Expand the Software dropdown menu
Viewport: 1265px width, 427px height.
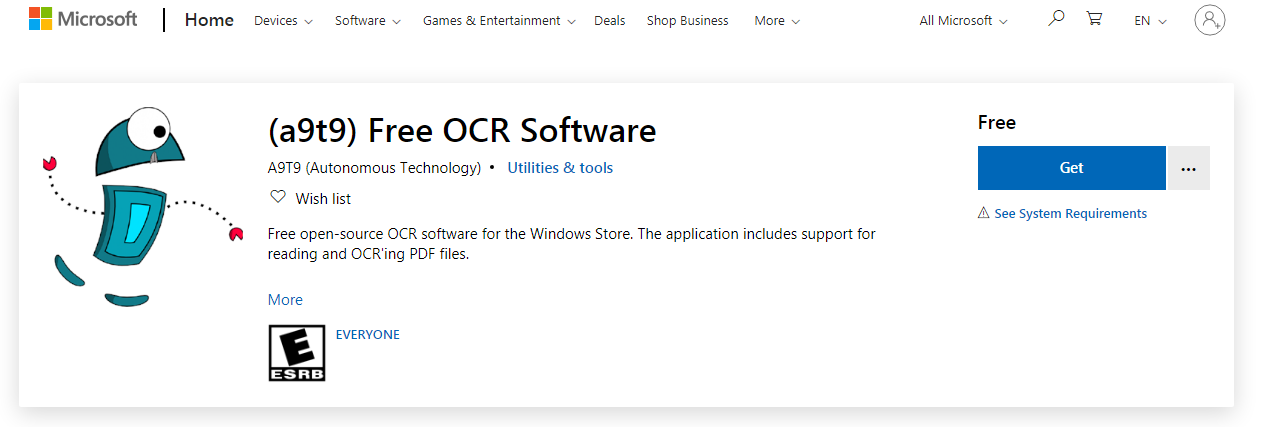[x=367, y=21]
